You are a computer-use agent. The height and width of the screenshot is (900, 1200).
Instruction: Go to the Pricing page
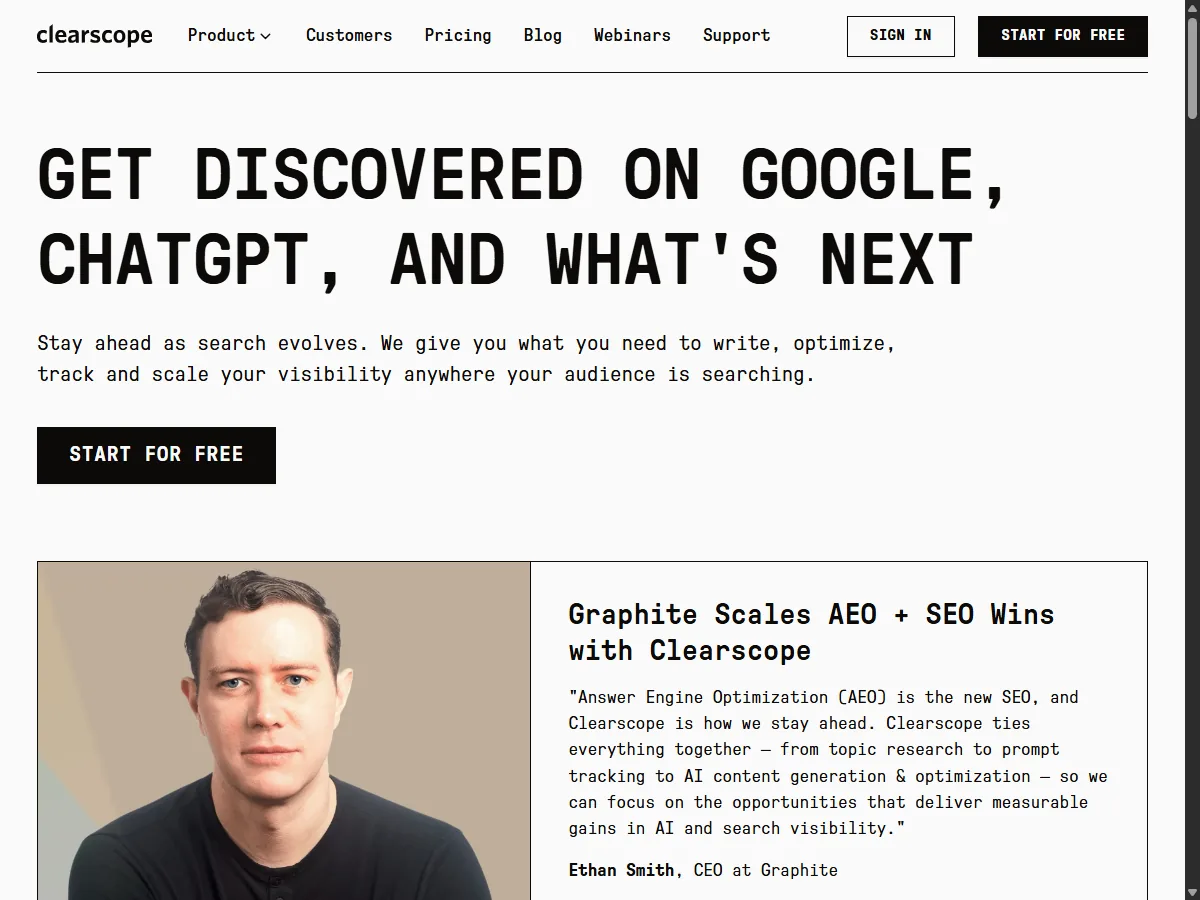(458, 35)
